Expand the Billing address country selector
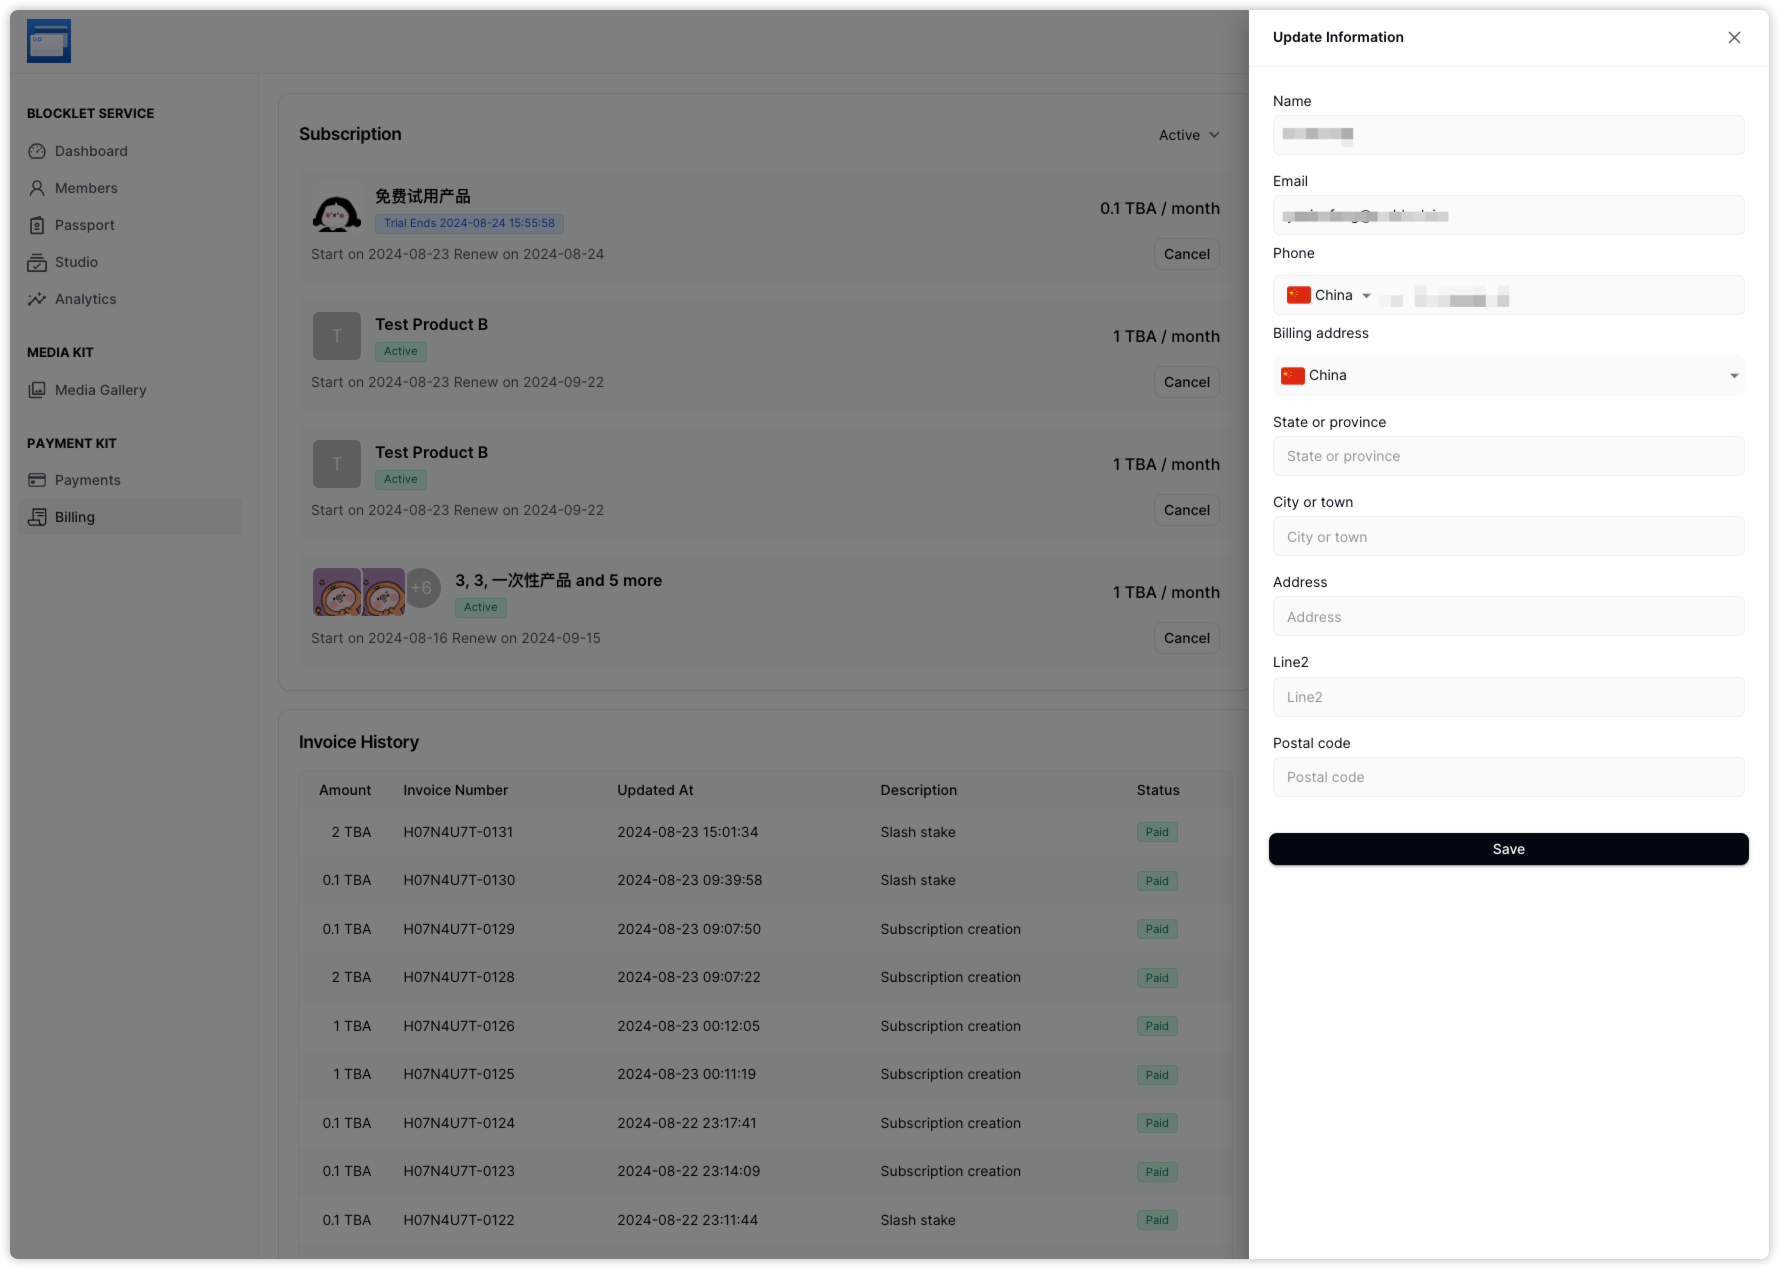The height and width of the screenshot is (1269, 1779). point(1508,376)
